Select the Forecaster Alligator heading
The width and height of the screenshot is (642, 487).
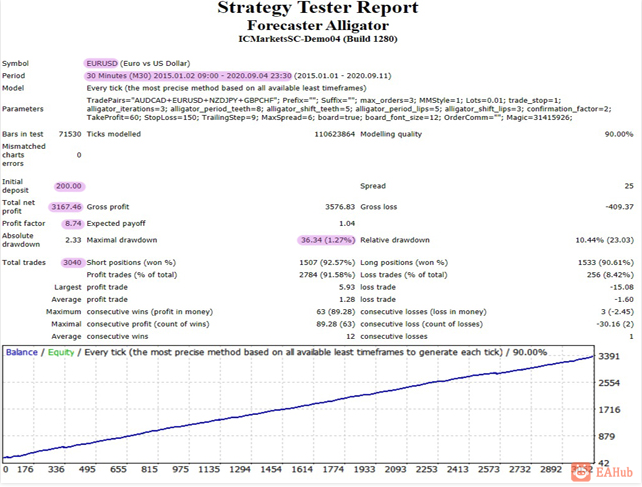[x=318, y=25]
